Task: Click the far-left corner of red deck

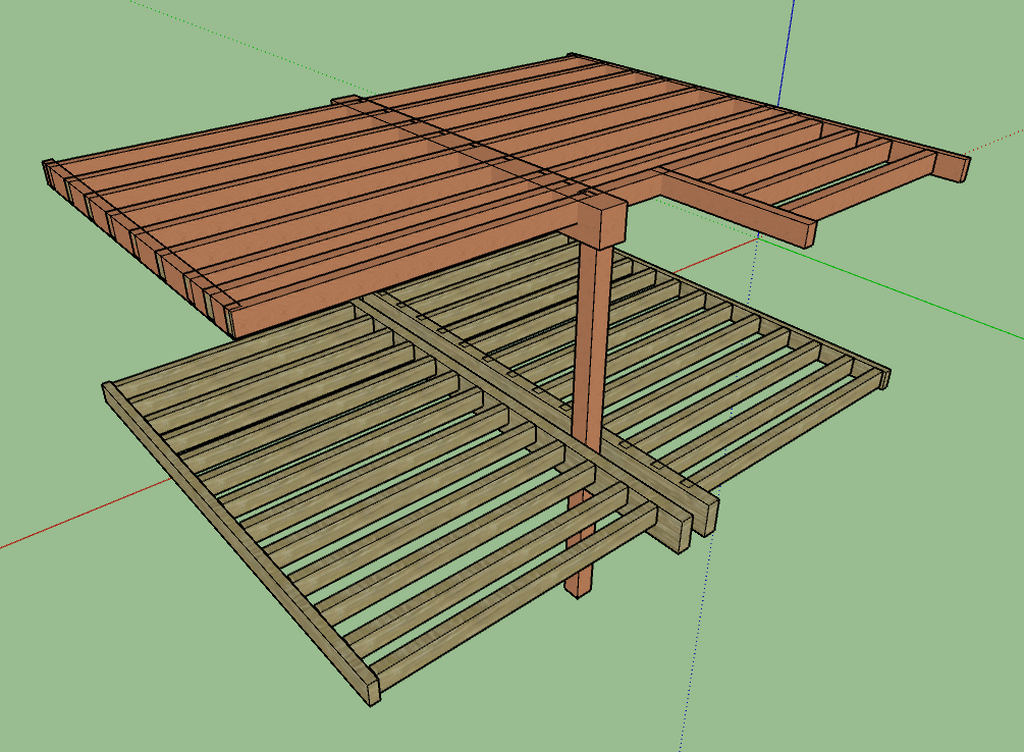Action: pyautogui.click(x=48, y=170)
